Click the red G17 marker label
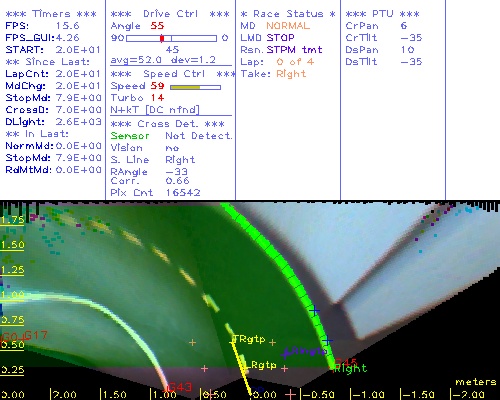 coord(36,335)
